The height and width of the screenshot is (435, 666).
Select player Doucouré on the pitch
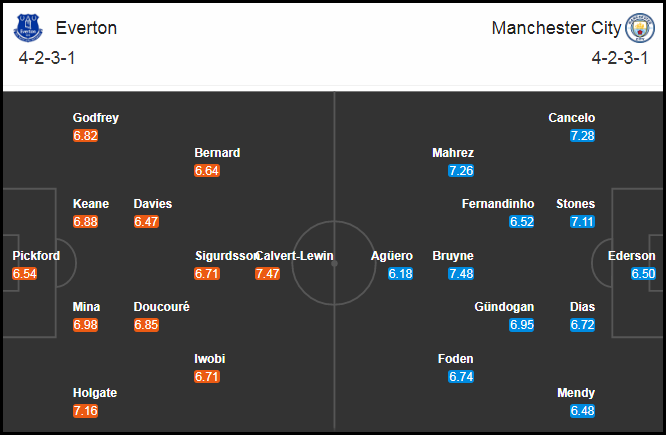161,307
